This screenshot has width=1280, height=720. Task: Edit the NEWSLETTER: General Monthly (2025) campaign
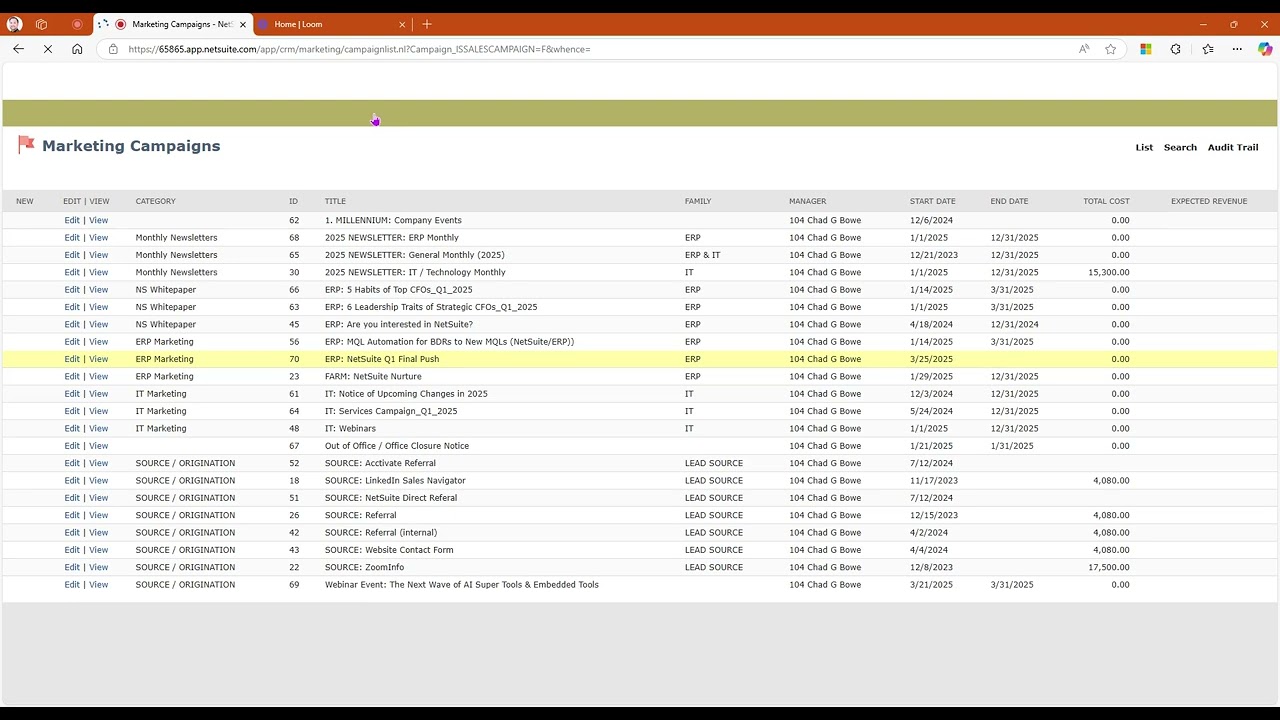[72, 255]
